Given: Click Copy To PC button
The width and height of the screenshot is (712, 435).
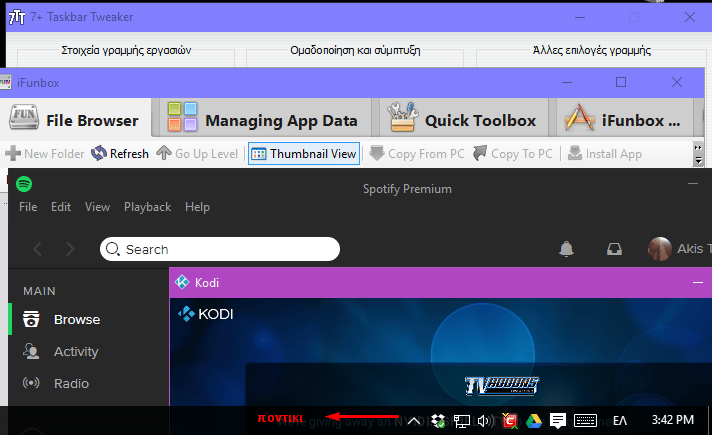Looking at the screenshot, I should pyautogui.click(x=513, y=154).
